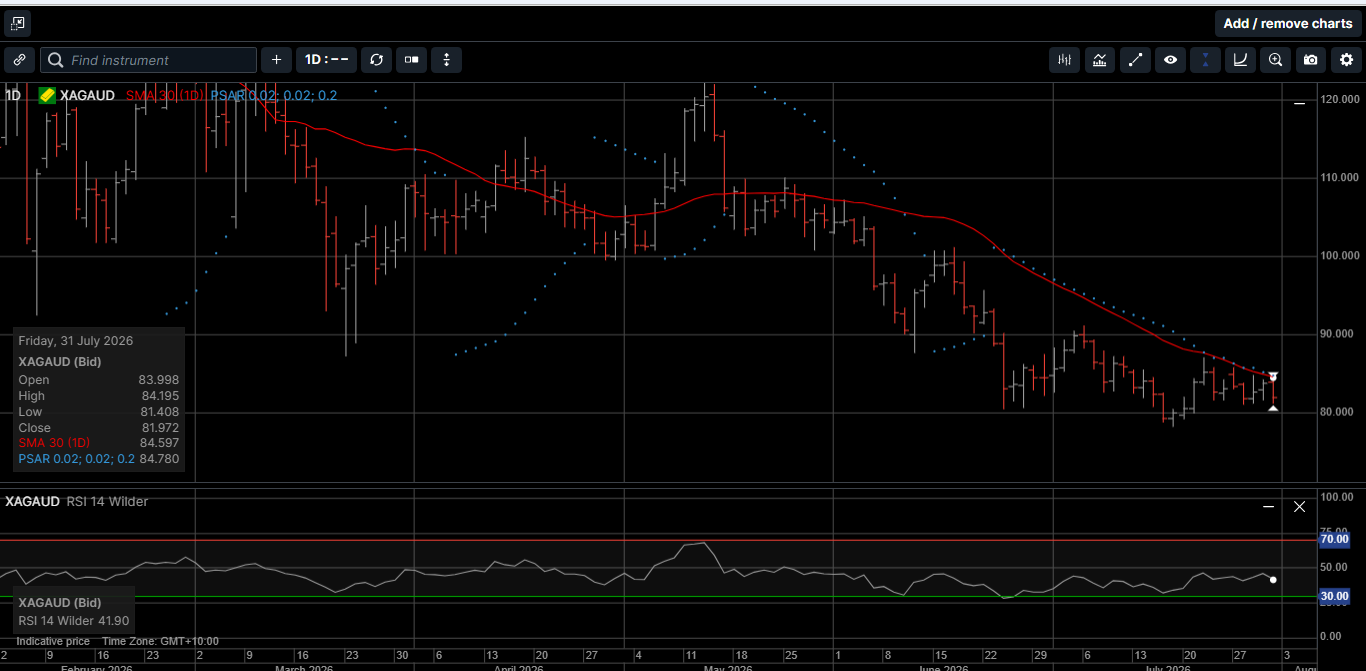Click the 70.00 overbought level marker
This screenshot has width=1366, height=671.
click(x=1334, y=539)
